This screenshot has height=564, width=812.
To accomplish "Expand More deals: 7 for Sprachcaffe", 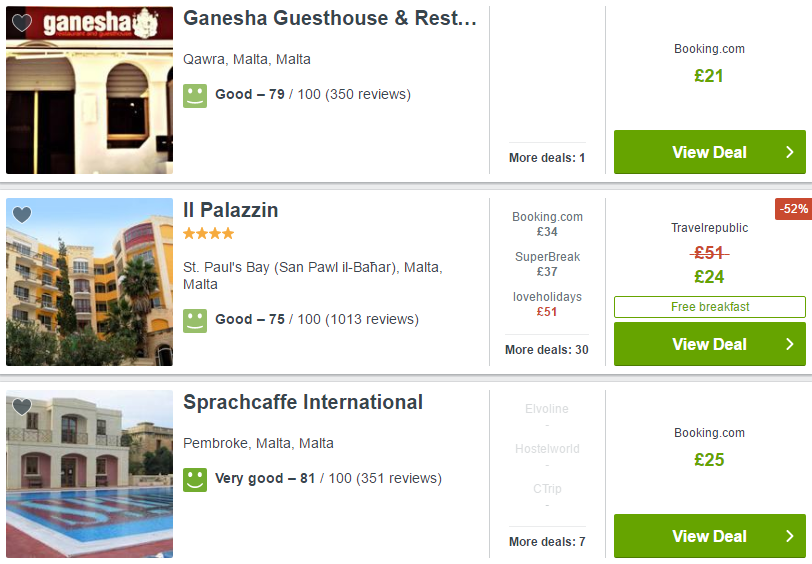I will tap(547, 542).
